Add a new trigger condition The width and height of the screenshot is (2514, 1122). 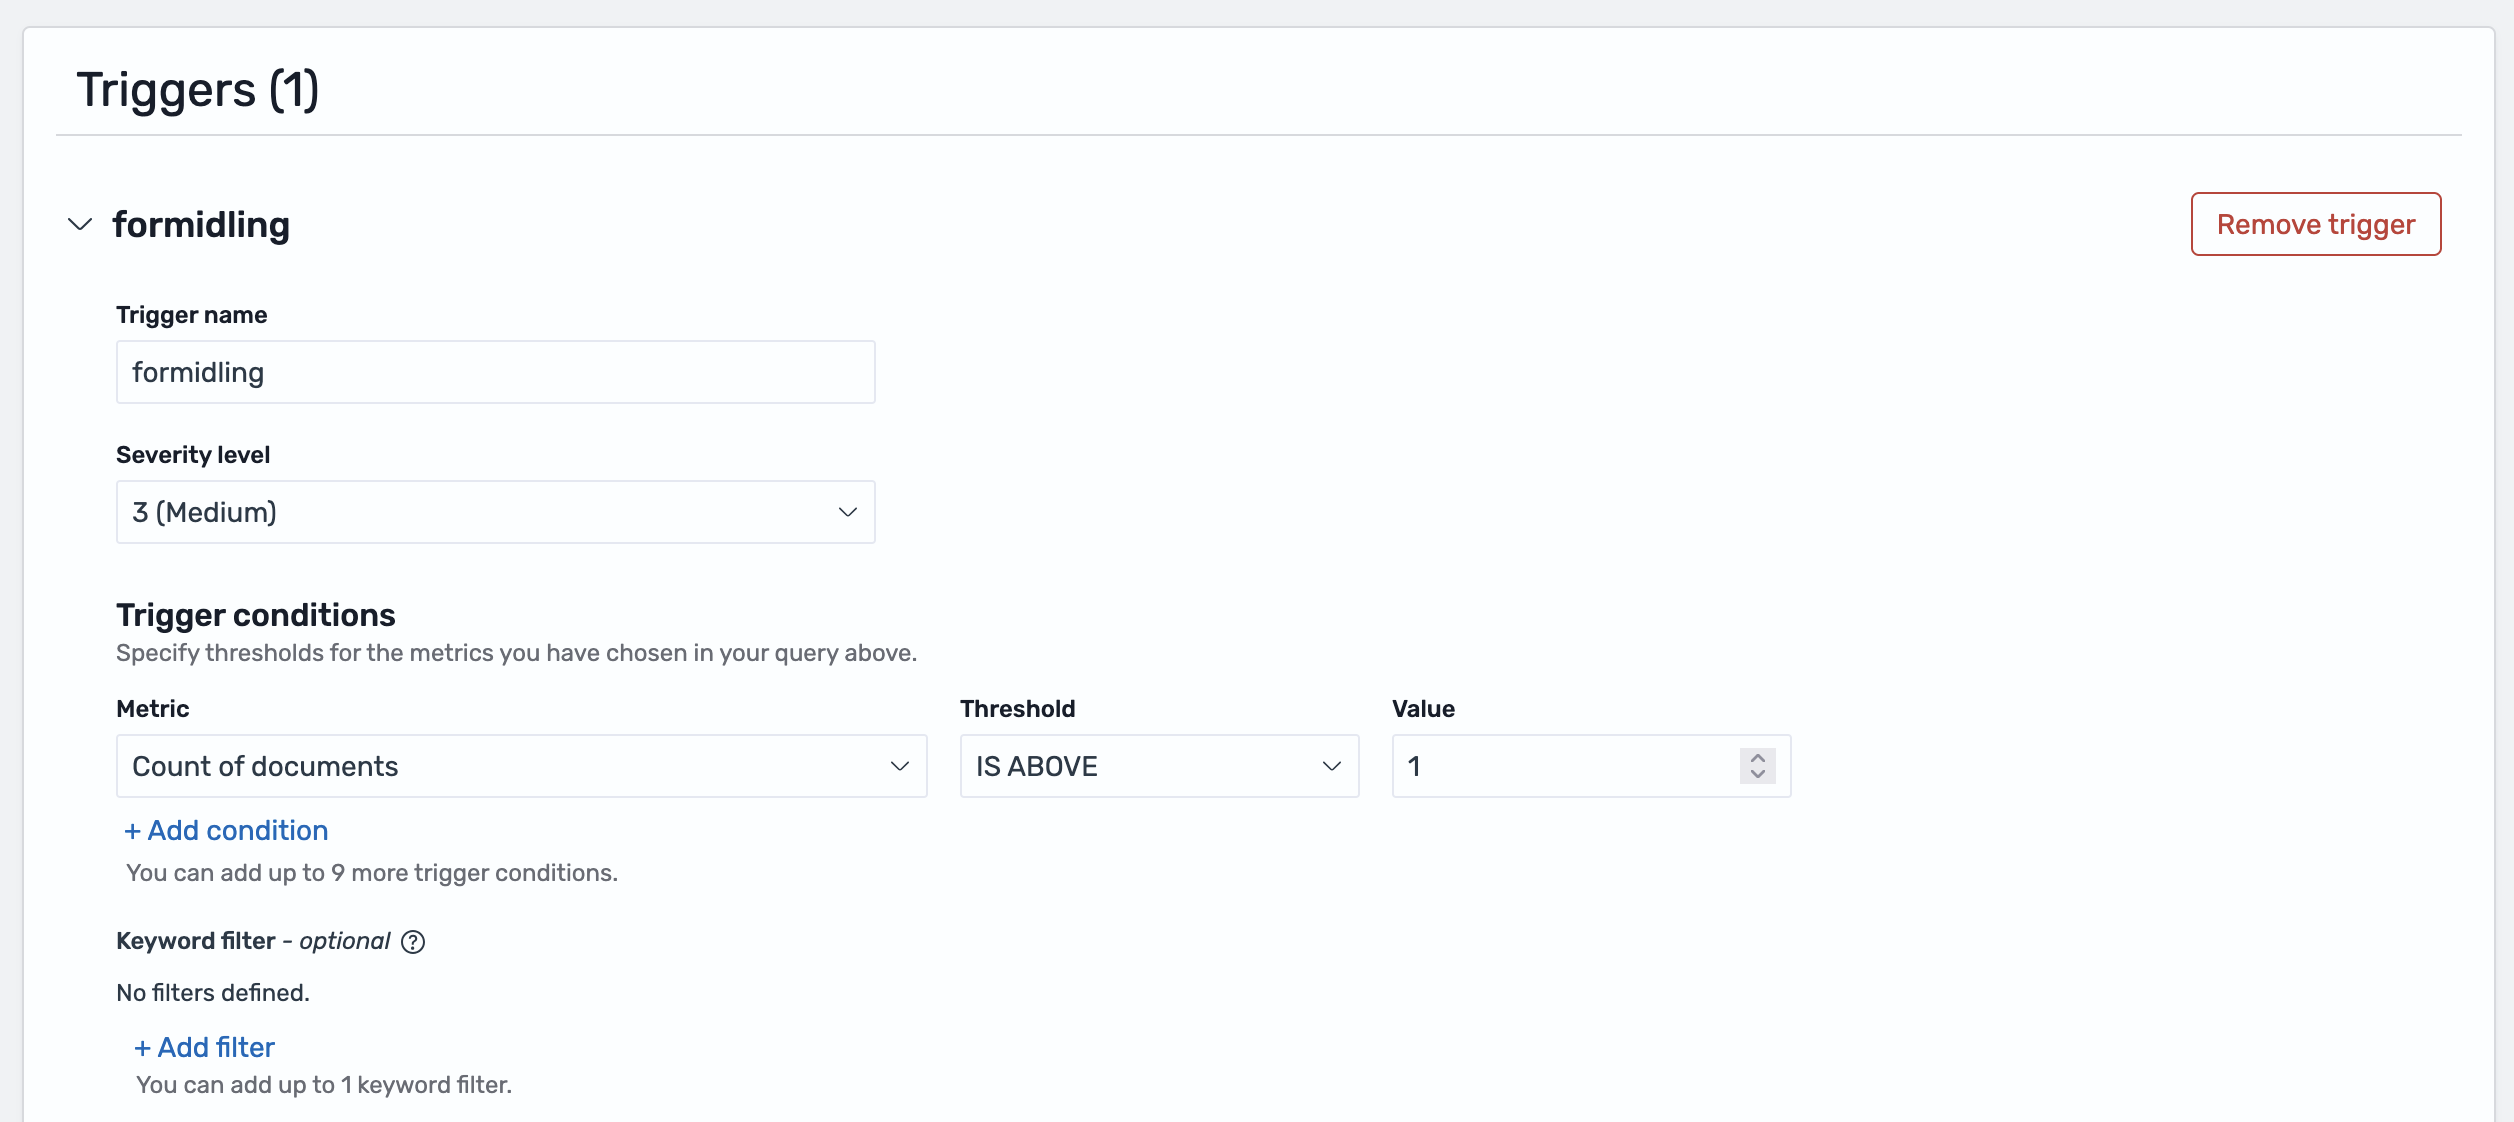[x=225, y=830]
